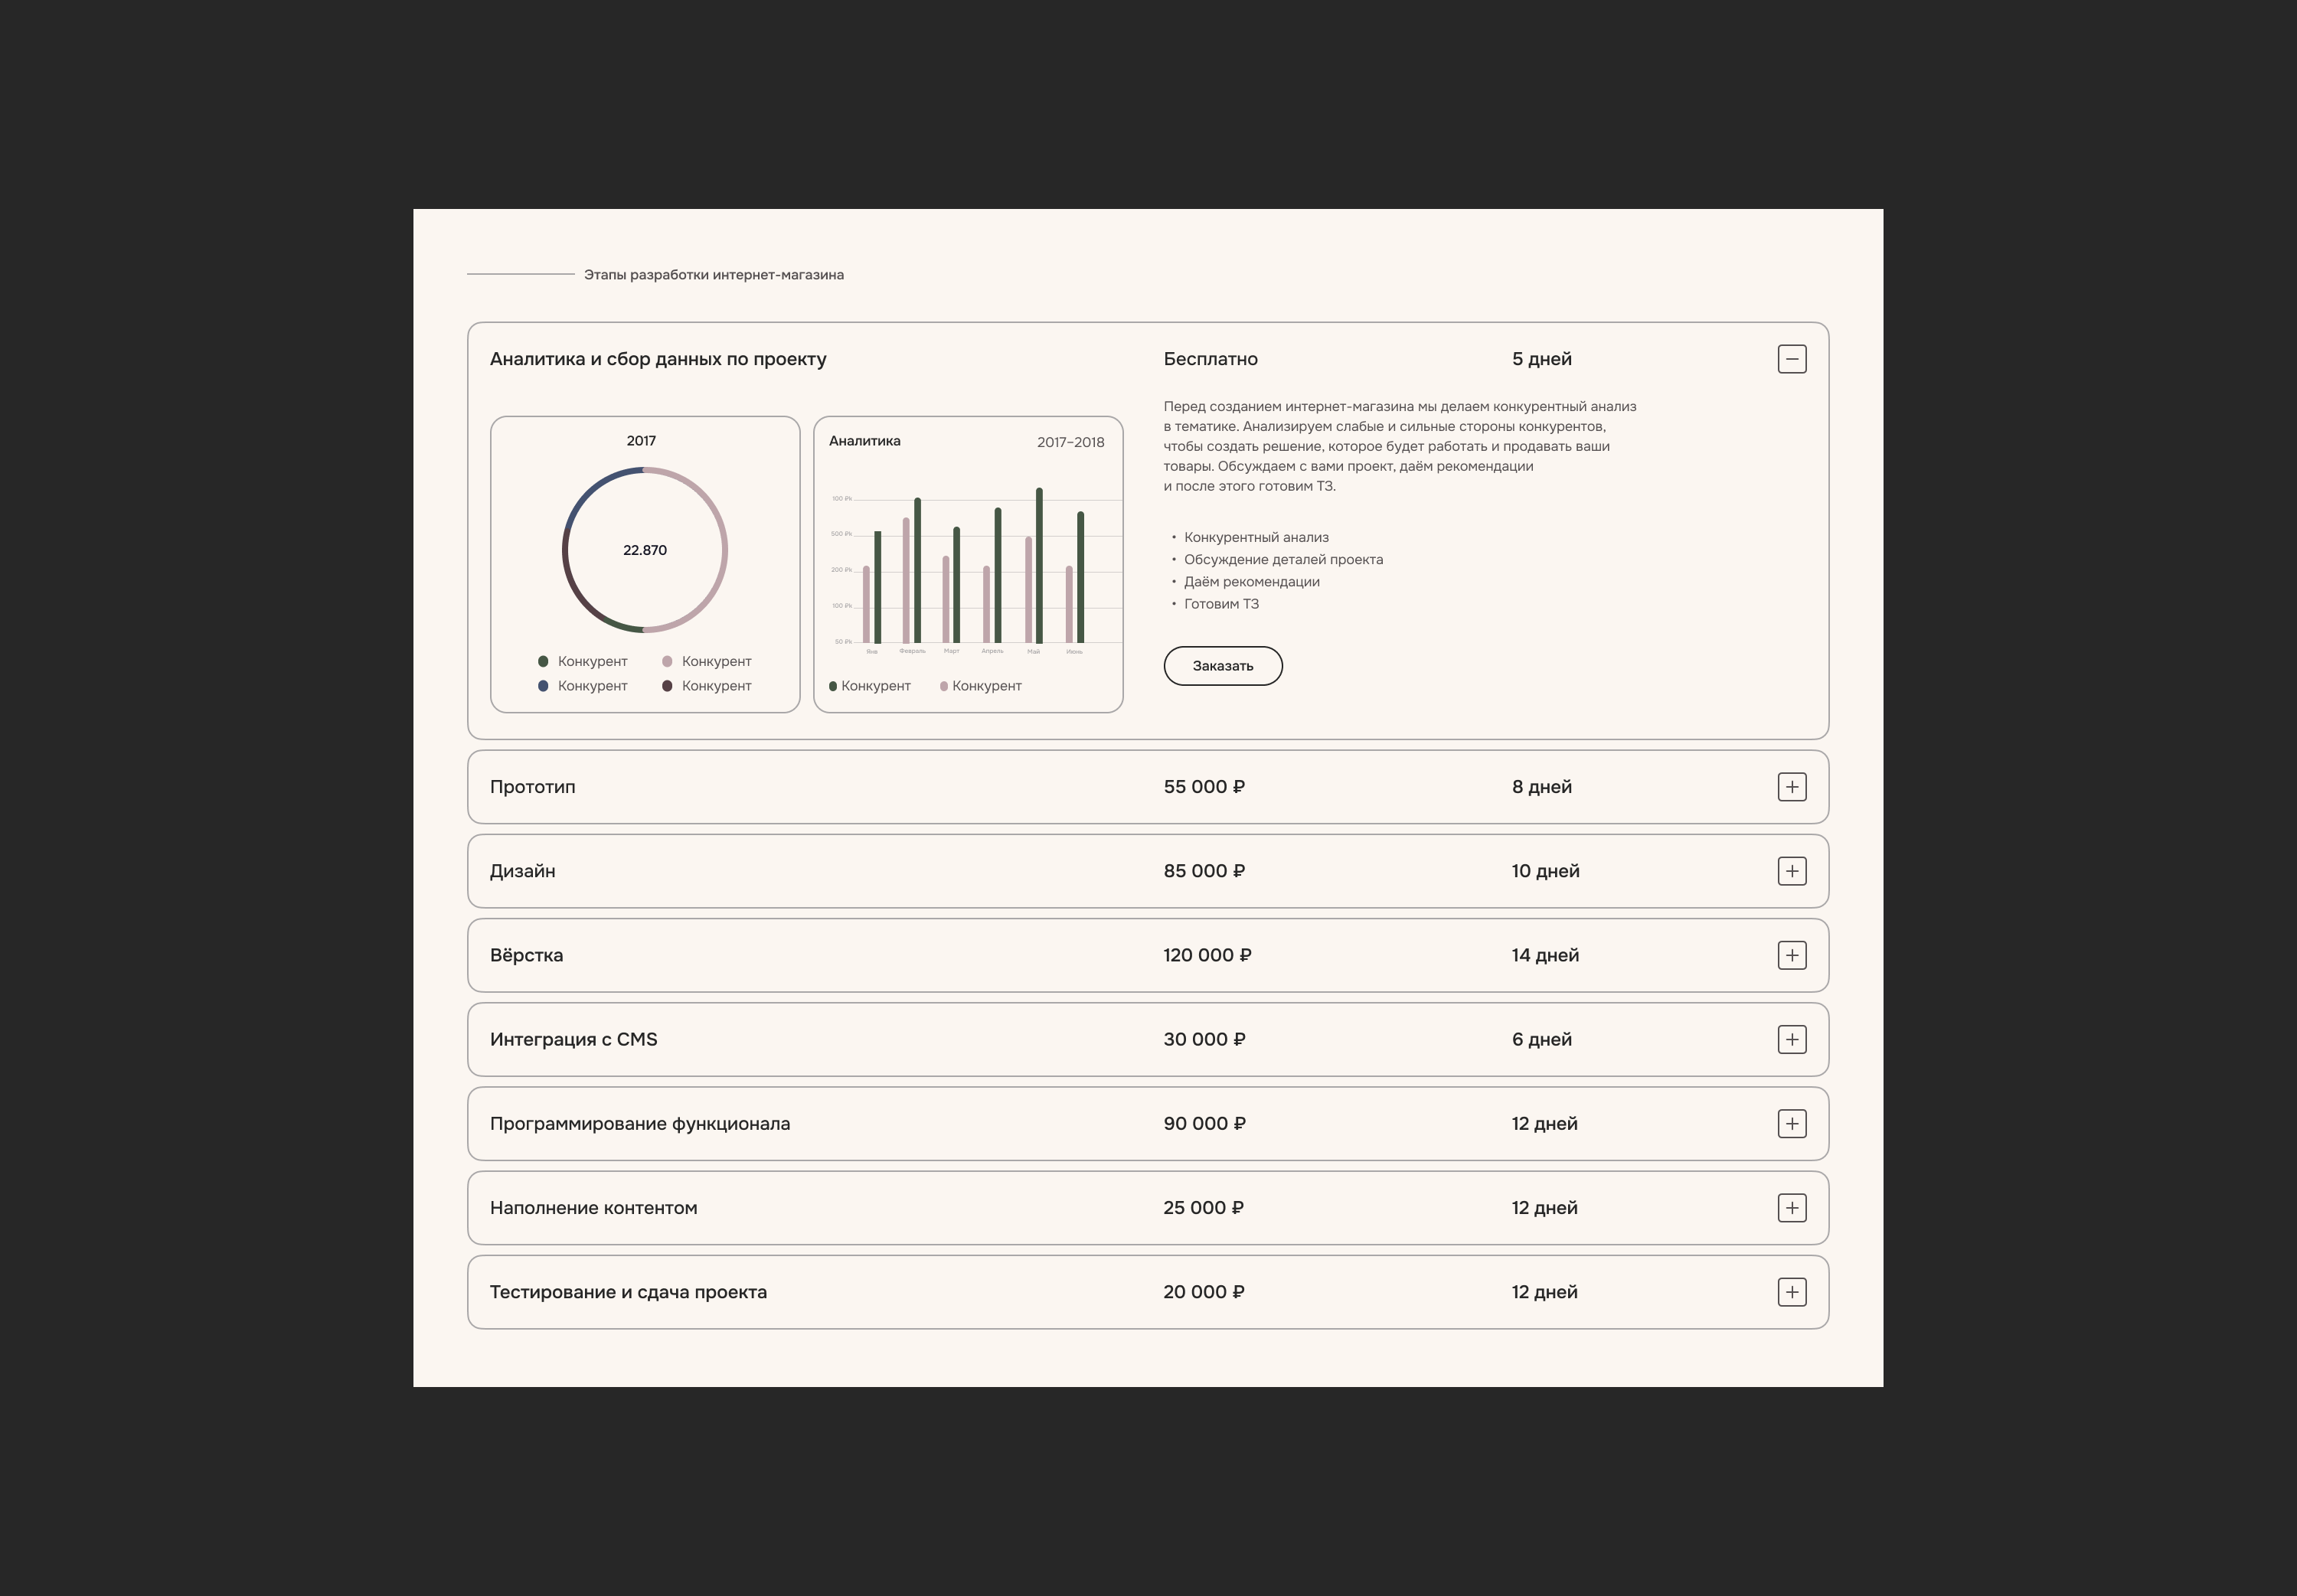
Task: Click the Вёрстка stage title
Action: point(526,955)
